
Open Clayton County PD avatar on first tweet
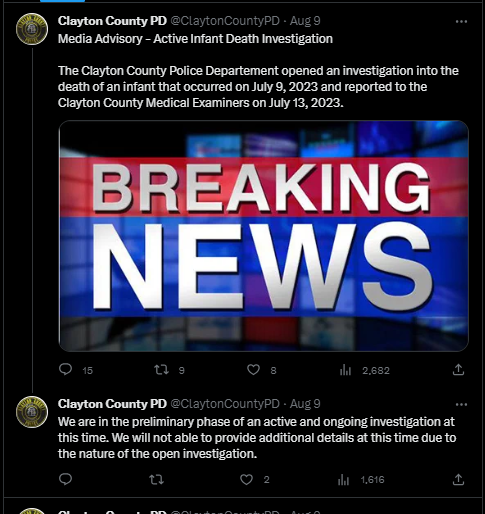pos(32,29)
